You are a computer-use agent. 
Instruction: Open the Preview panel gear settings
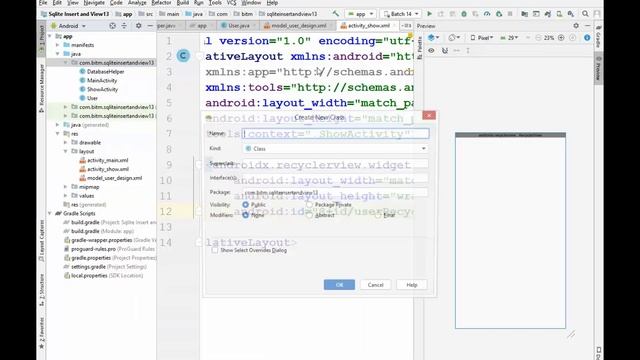click(x=576, y=26)
